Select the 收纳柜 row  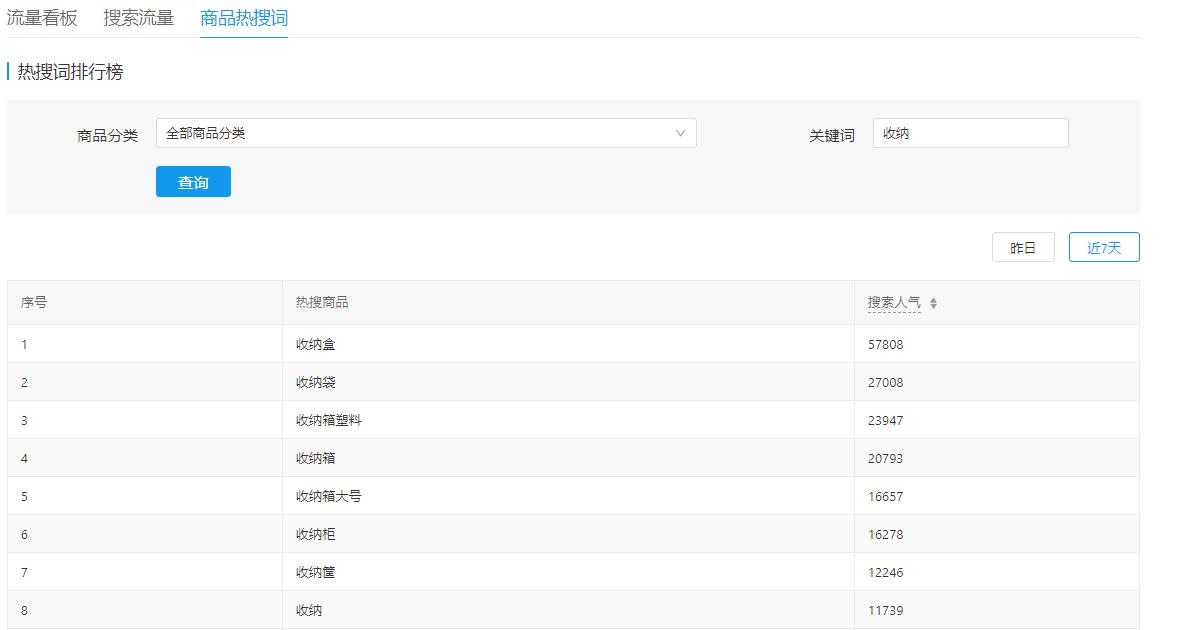tap(315, 534)
